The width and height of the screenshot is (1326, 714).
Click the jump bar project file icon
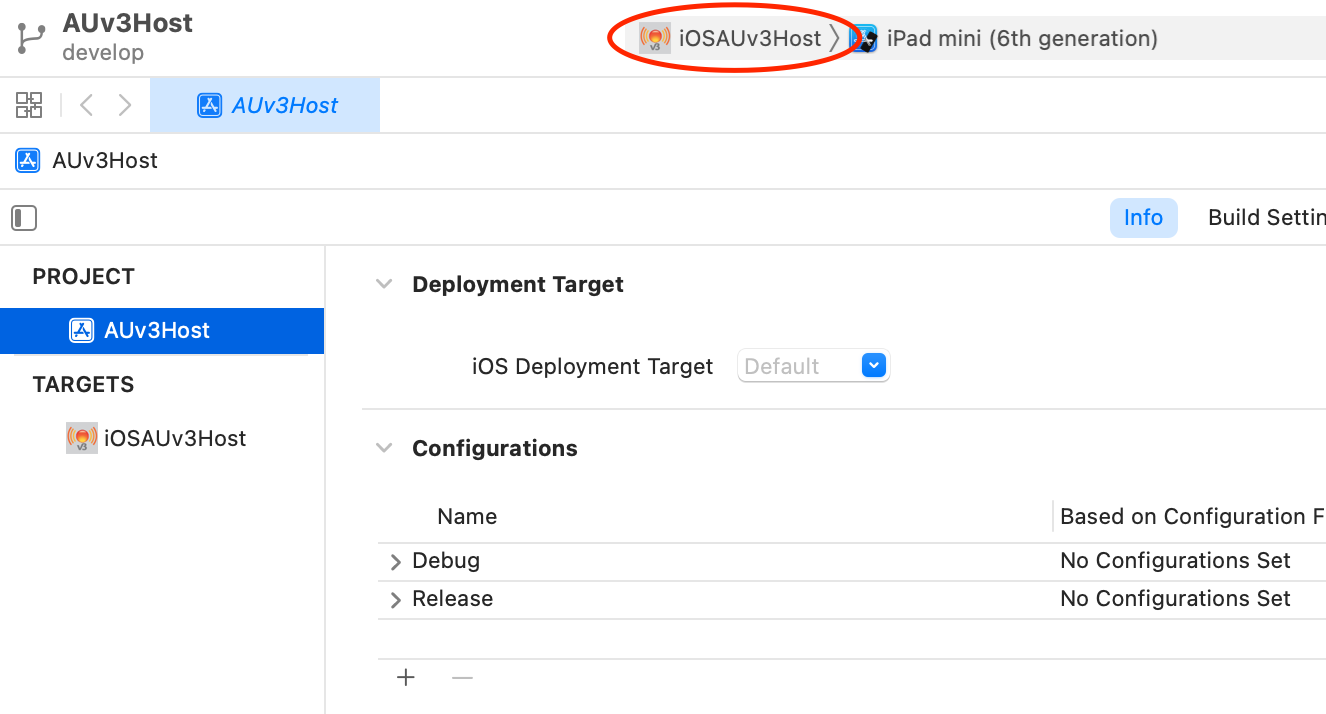[x=27, y=161]
